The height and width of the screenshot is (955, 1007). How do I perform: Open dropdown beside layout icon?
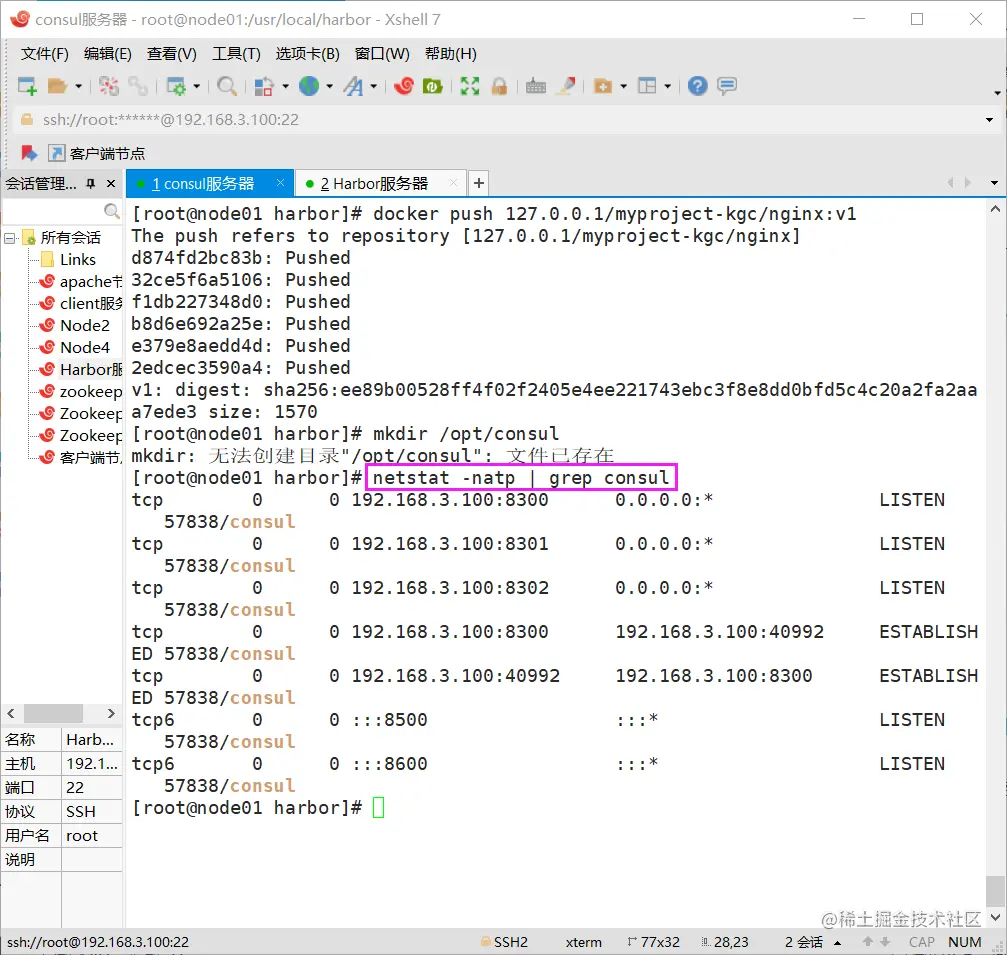(x=667, y=85)
